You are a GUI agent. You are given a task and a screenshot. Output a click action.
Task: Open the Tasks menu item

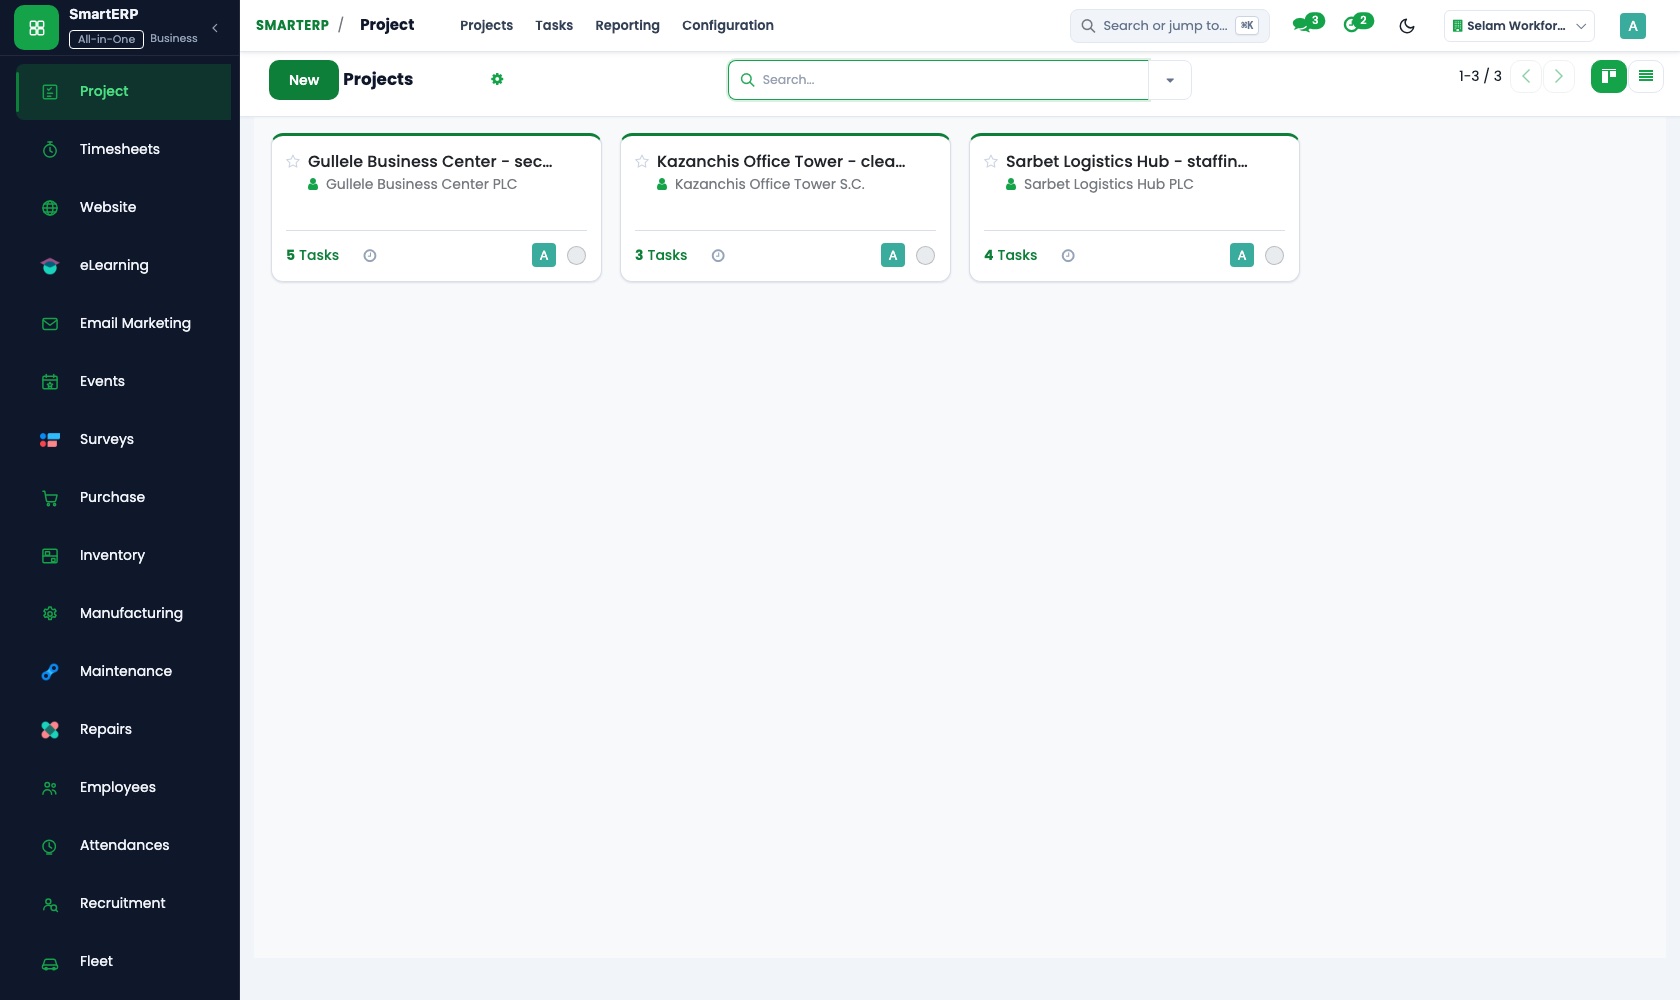[554, 25]
